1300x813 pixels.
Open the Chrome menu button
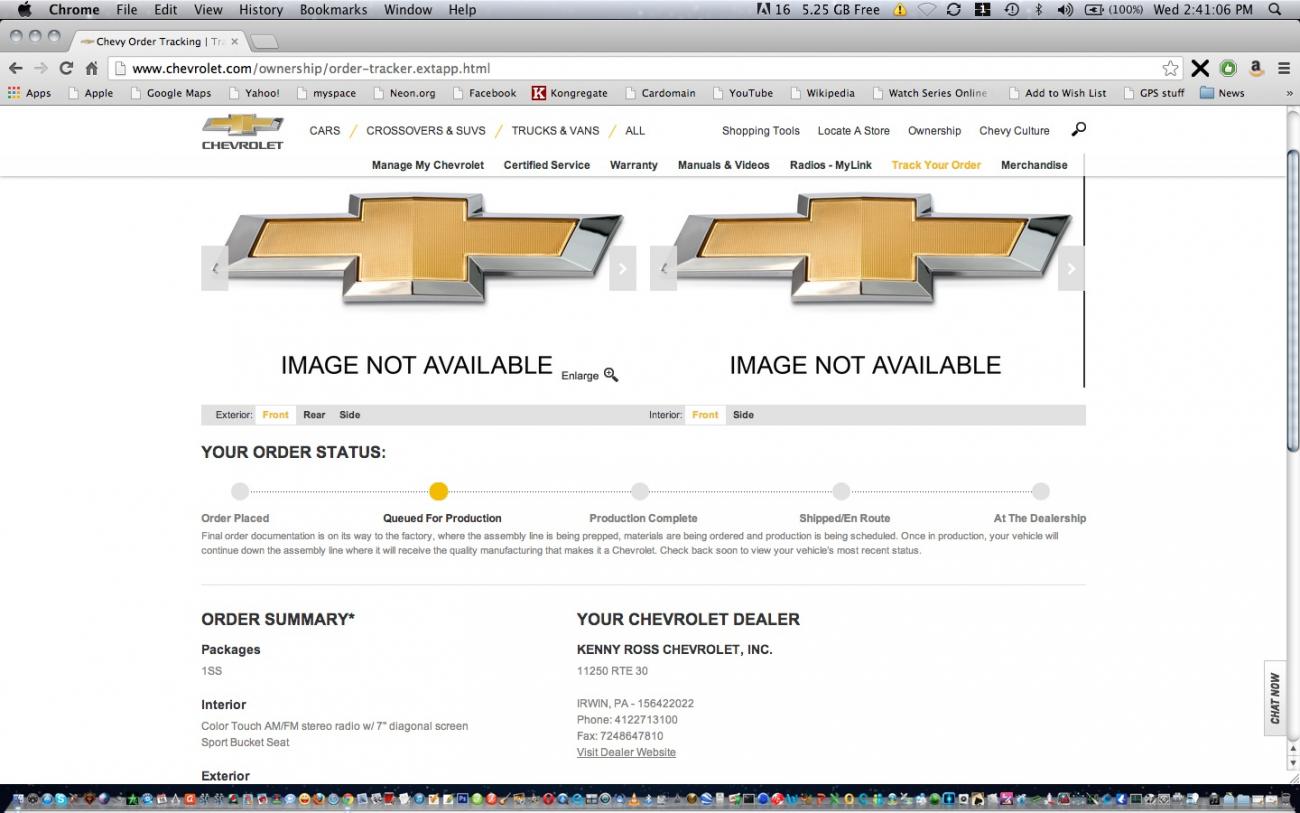(1284, 68)
